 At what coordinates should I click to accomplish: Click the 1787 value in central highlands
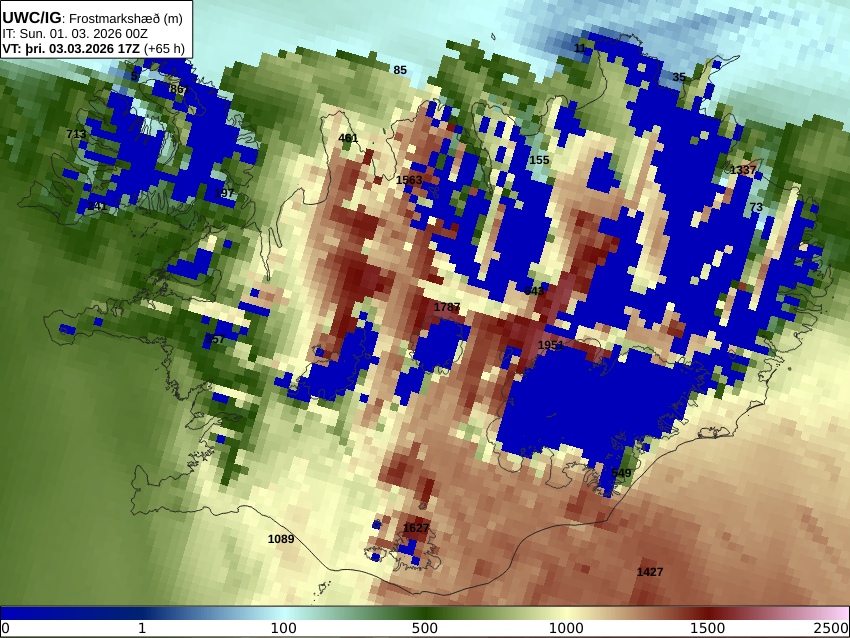tap(447, 307)
